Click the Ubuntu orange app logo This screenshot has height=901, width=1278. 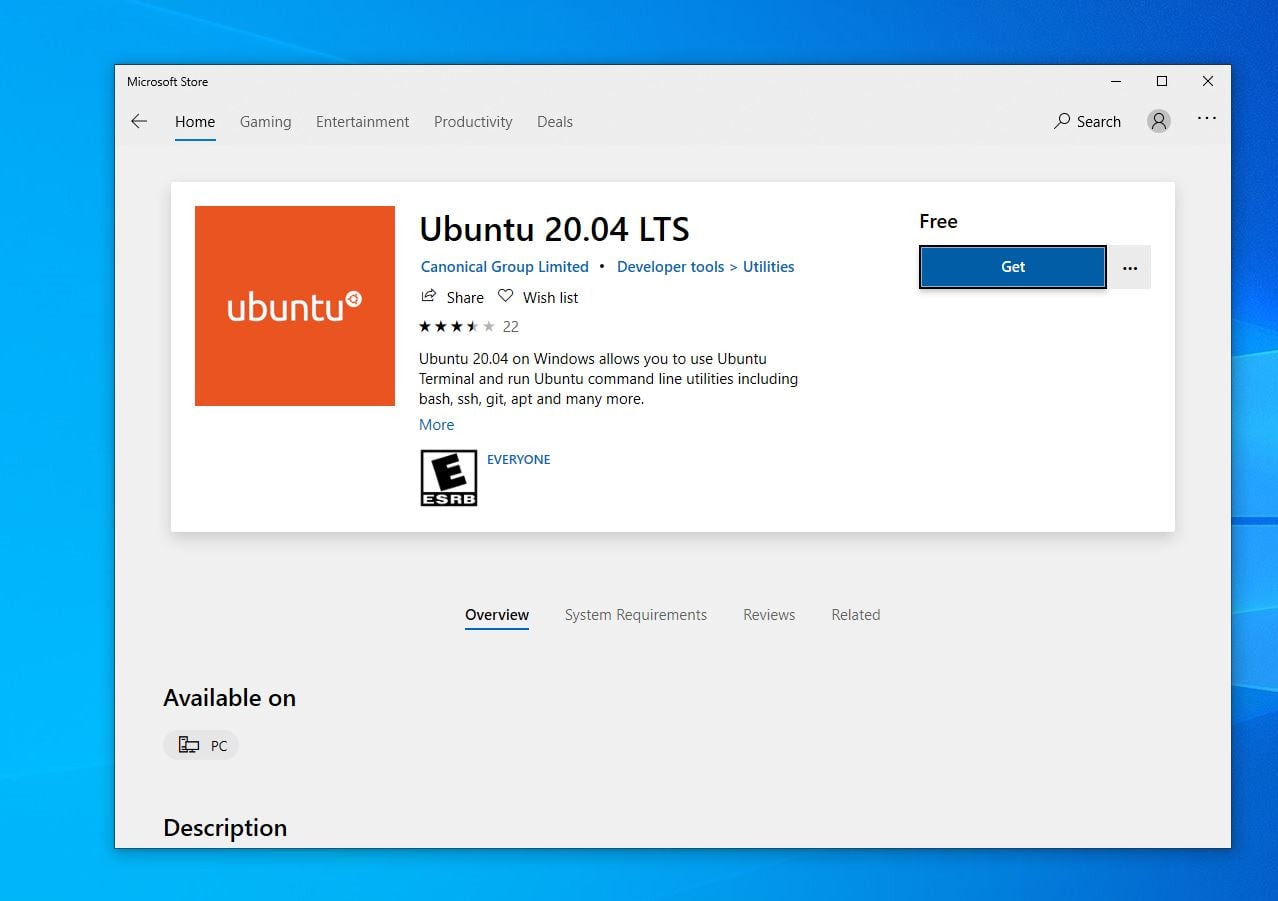point(295,306)
